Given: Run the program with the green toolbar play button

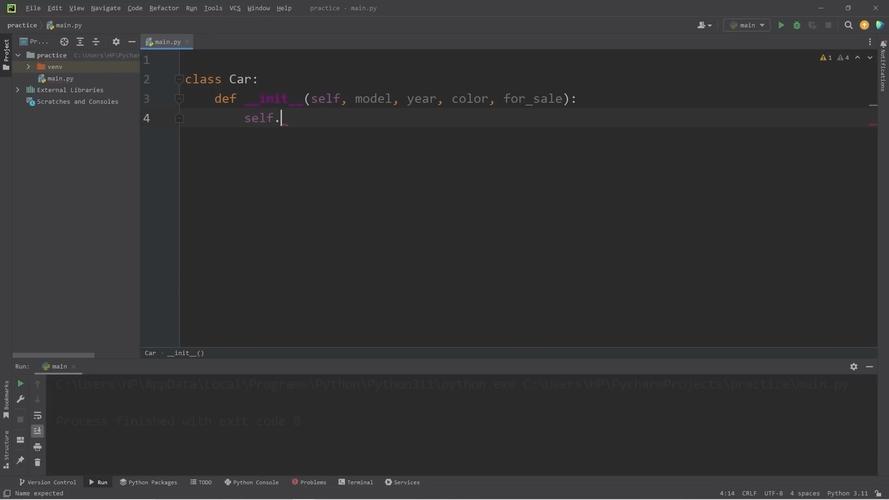Looking at the screenshot, I should coord(782,25).
